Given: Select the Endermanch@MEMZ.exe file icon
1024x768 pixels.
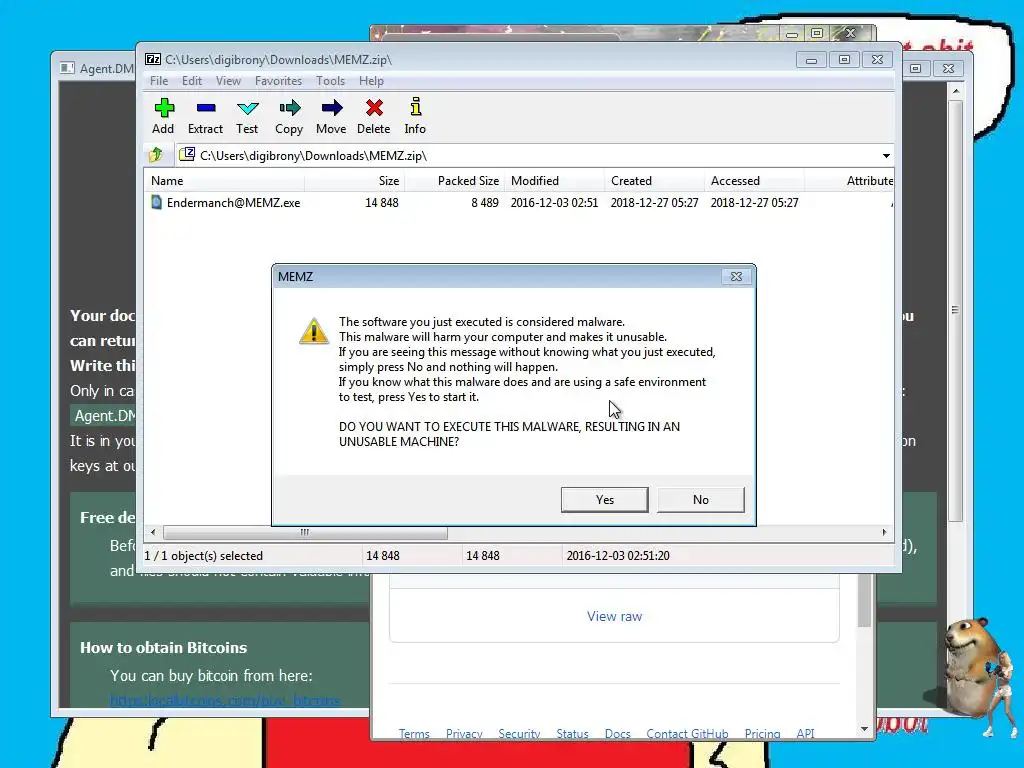Looking at the screenshot, I should point(157,202).
